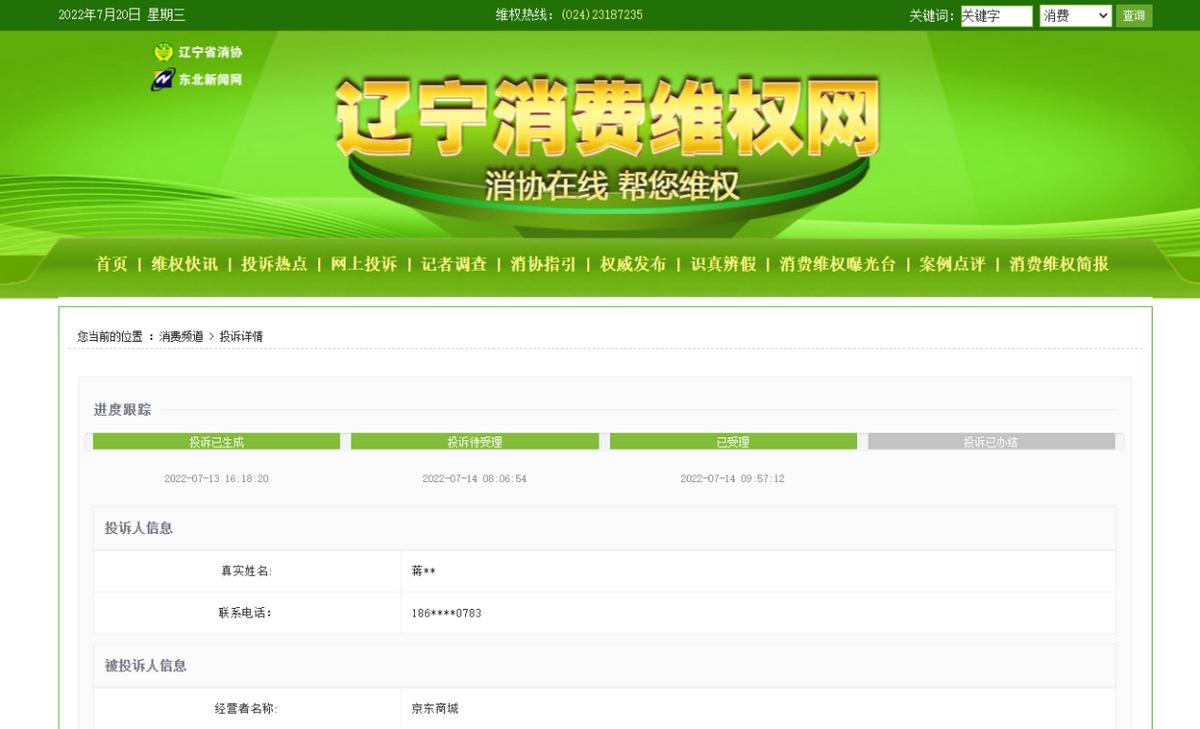Open the 记者调查 section
Screen dimensions: 1200x729
pyautogui.click(x=456, y=265)
